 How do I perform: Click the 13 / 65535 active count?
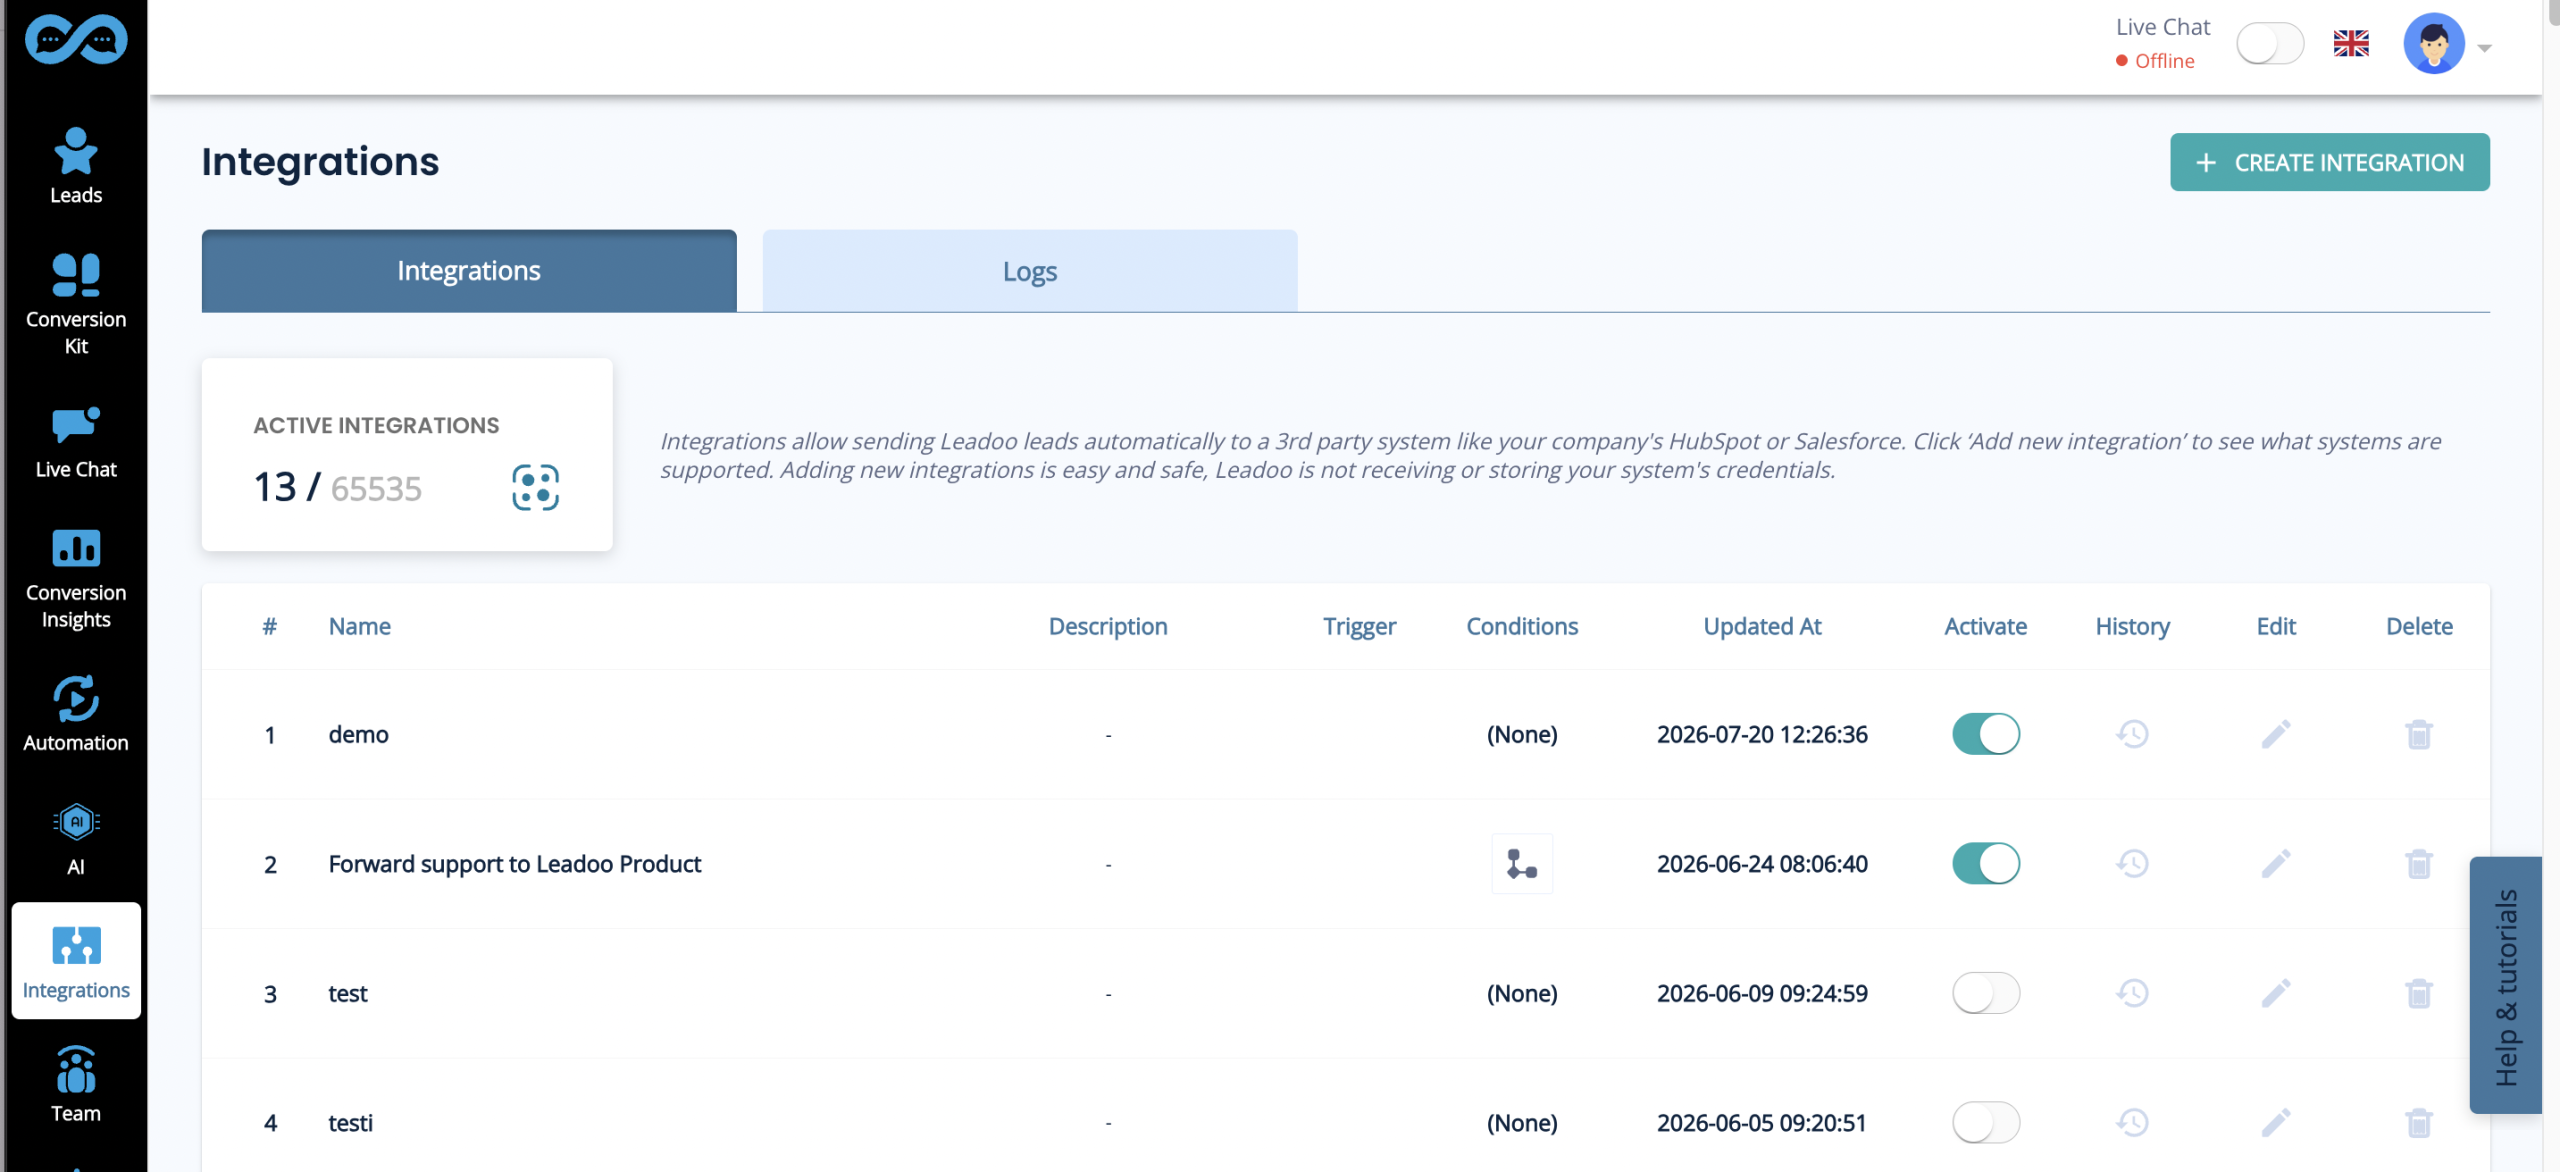338,488
